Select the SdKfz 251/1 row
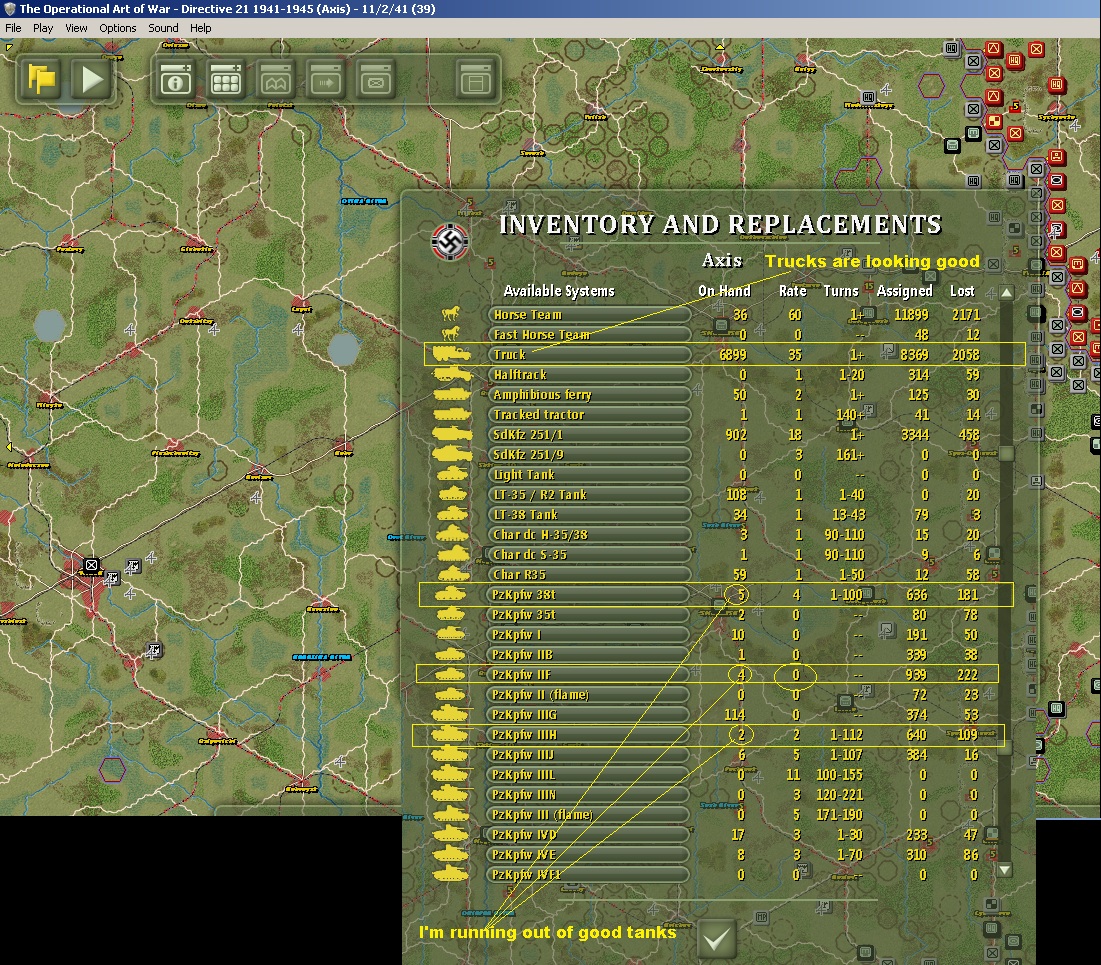The height and width of the screenshot is (965, 1101). coord(588,435)
